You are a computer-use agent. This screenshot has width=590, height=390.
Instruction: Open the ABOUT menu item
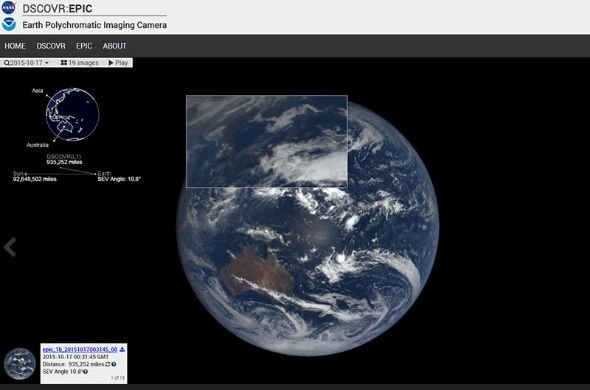(x=114, y=46)
